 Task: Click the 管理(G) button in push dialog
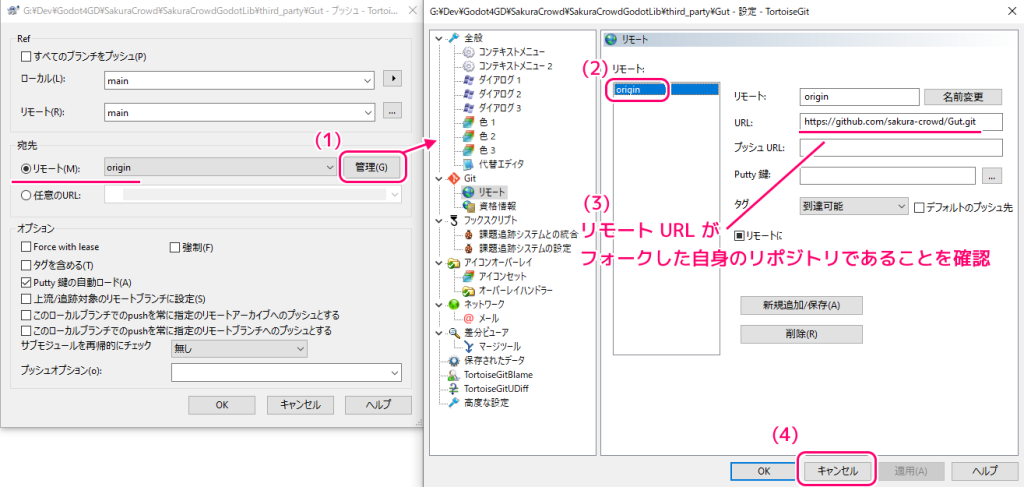pyautogui.click(x=370, y=168)
